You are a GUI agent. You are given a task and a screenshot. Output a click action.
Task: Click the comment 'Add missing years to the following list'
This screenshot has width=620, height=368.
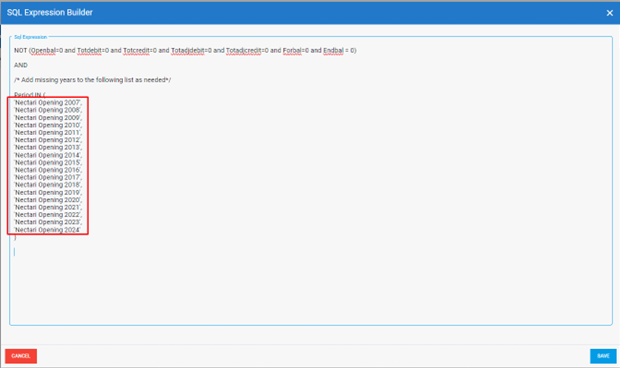93,80
